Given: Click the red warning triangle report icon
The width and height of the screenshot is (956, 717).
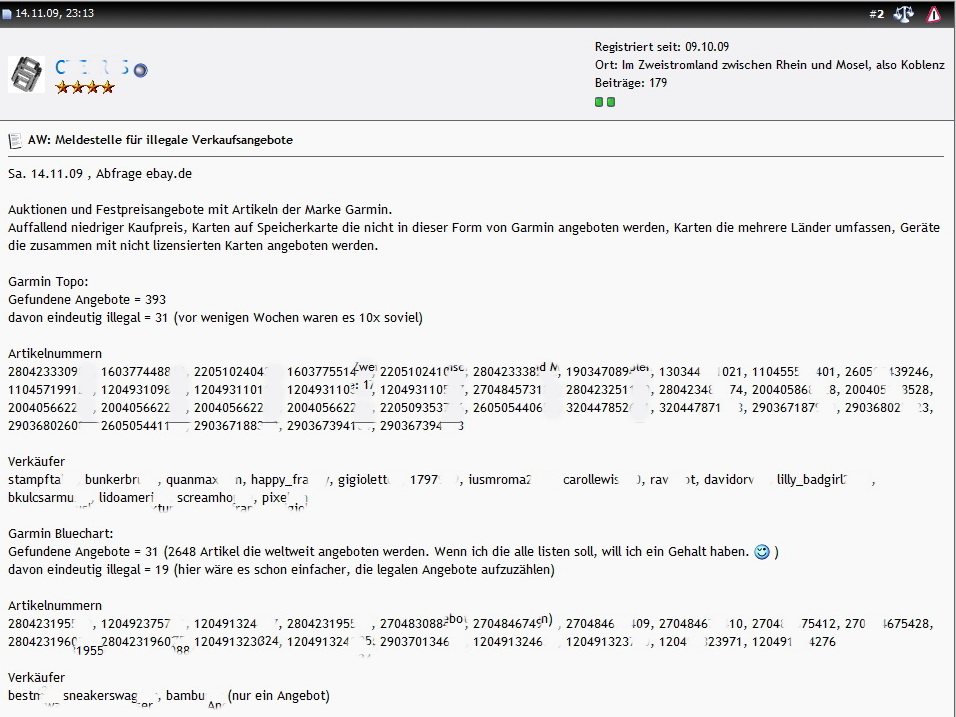Looking at the screenshot, I should click(x=934, y=14).
